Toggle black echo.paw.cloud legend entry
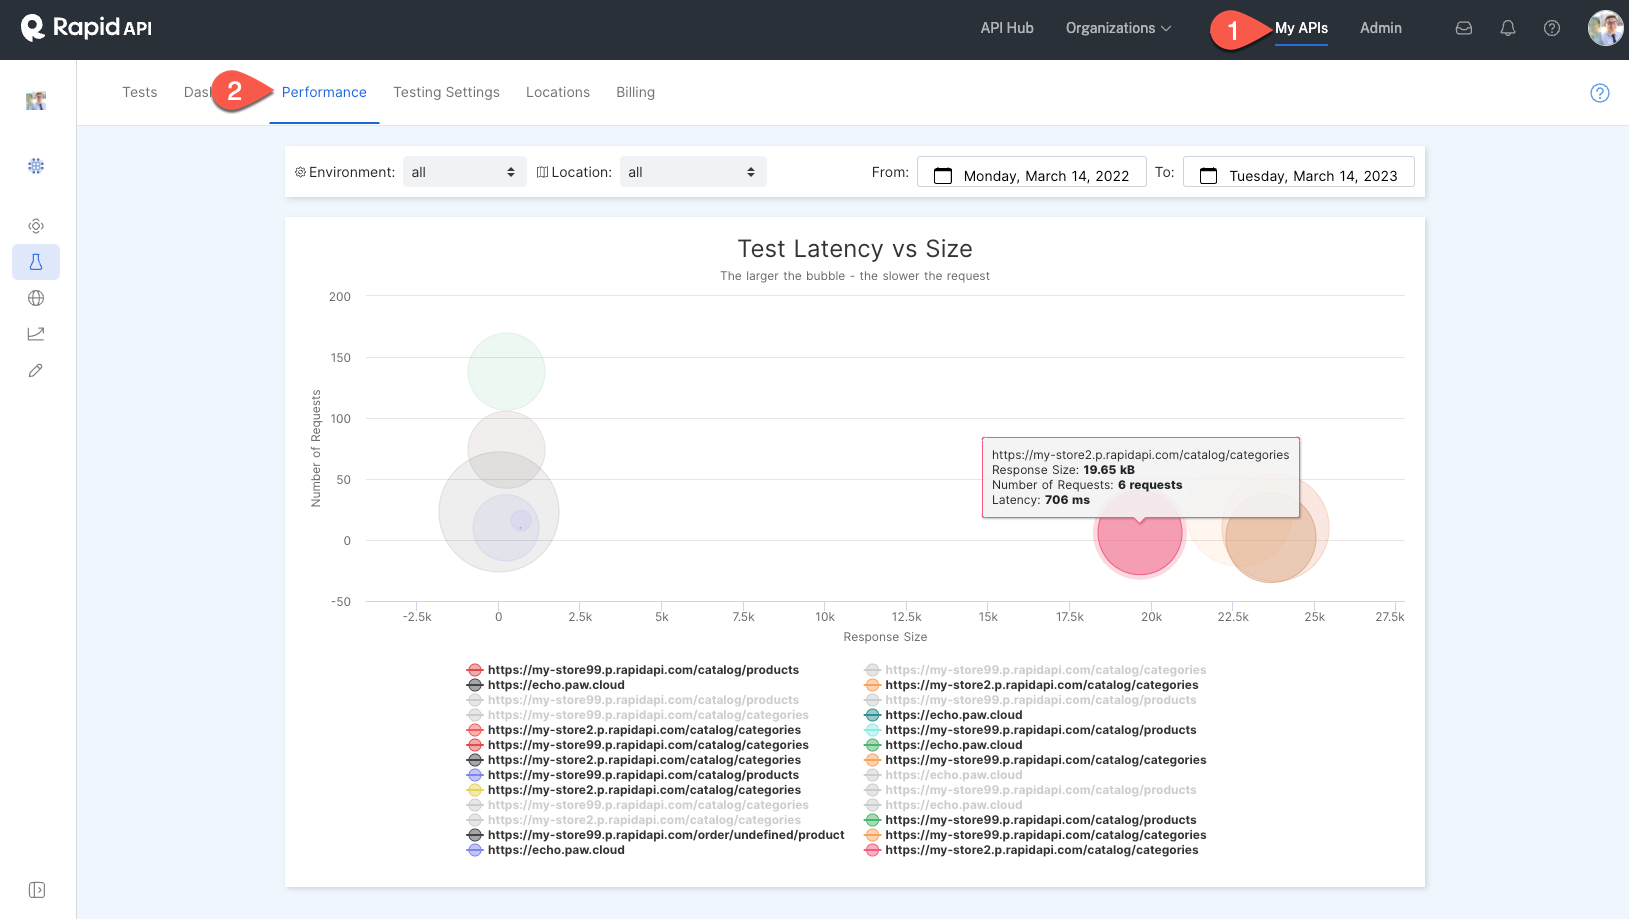 point(546,685)
